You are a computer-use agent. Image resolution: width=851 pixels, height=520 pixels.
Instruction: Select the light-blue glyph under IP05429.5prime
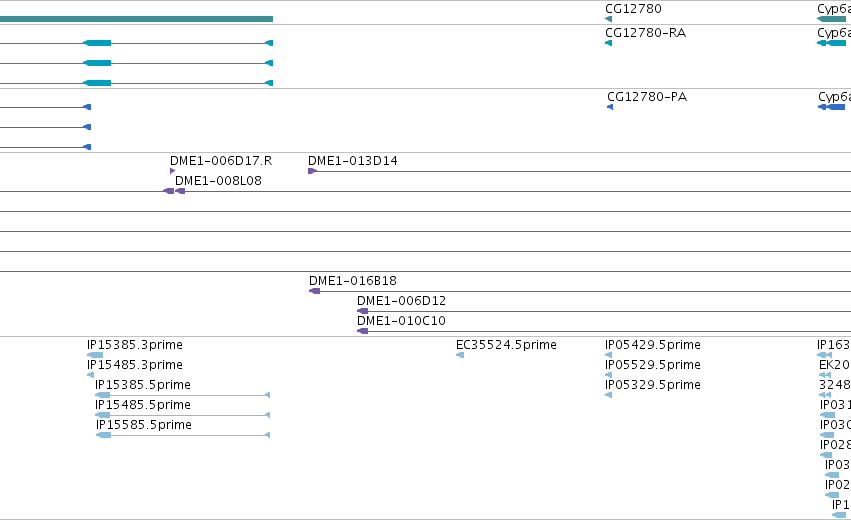pos(608,355)
